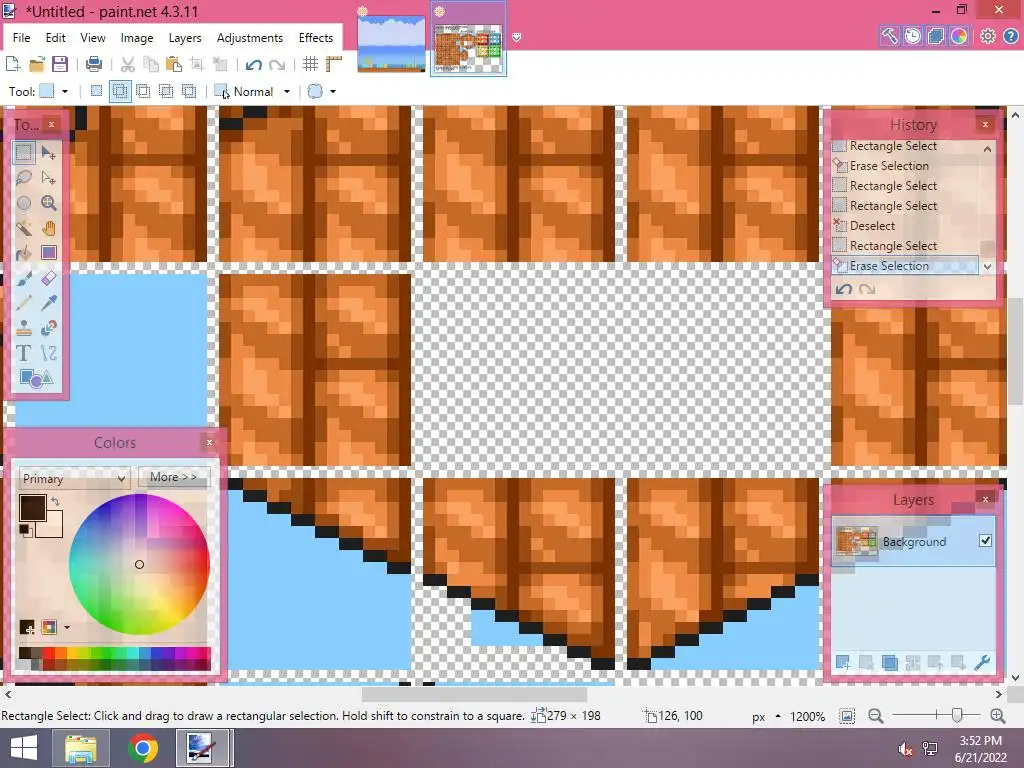Select the Pan hand tool
1024x768 pixels.
pos(49,228)
